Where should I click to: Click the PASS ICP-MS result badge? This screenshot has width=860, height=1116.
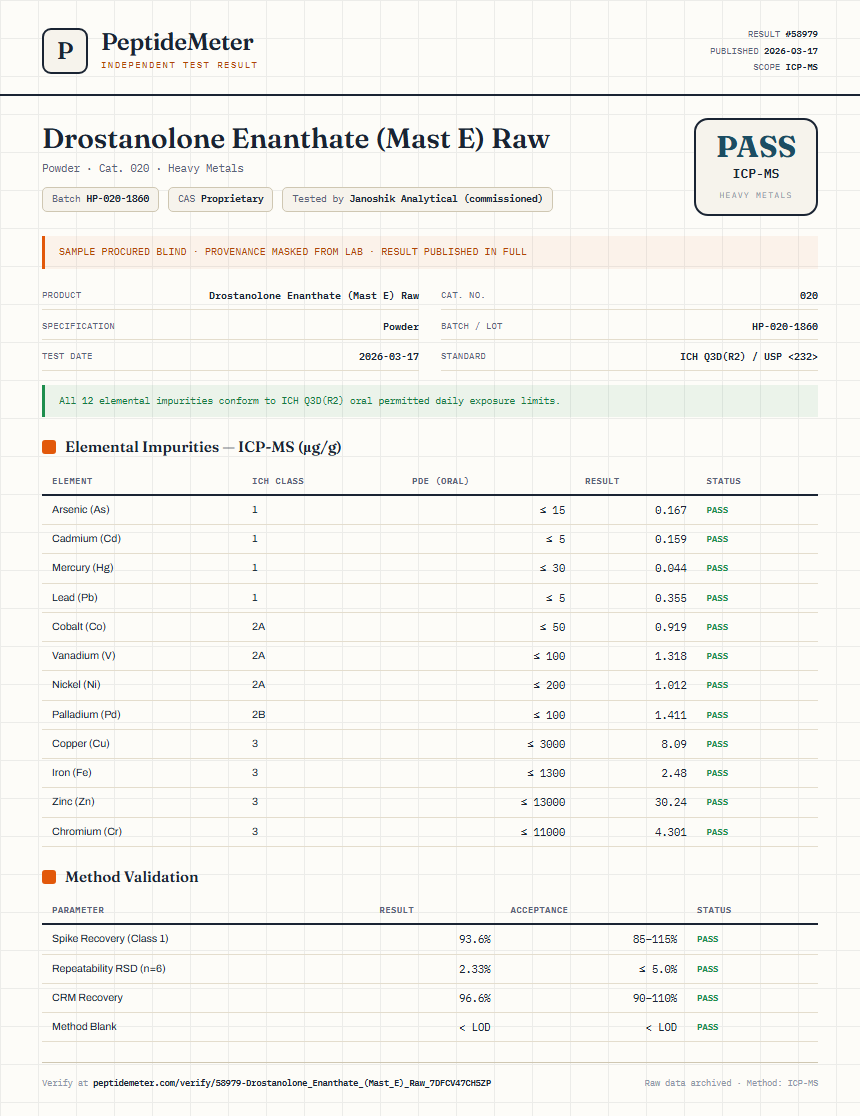pyautogui.click(x=755, y=167)
